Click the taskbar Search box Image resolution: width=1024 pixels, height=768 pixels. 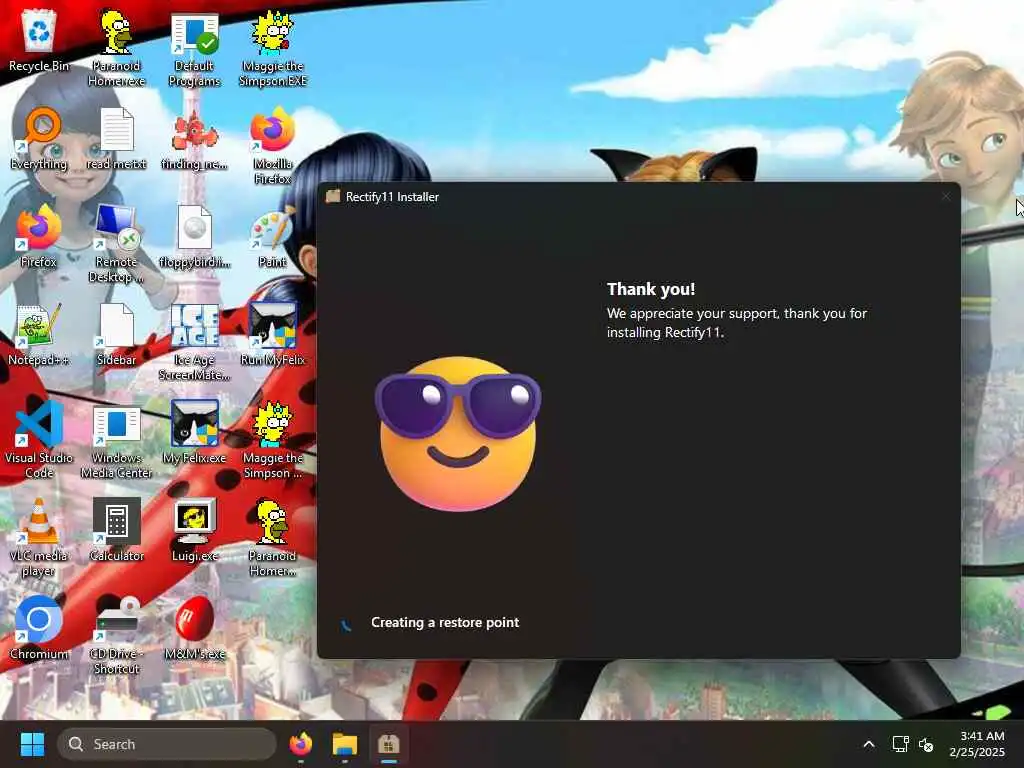(167, 744)
